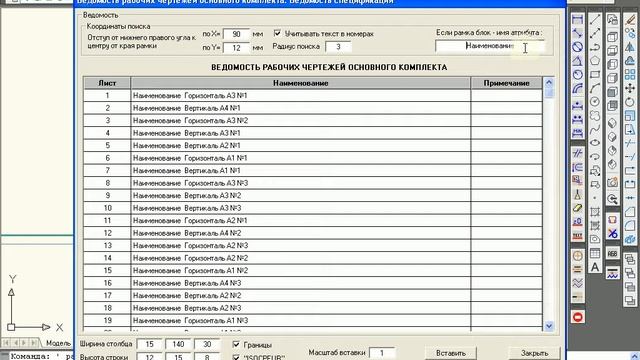Click the 'Масштаб вставки' field
Viewport: 640px width, 360px height.
[382, 353]
